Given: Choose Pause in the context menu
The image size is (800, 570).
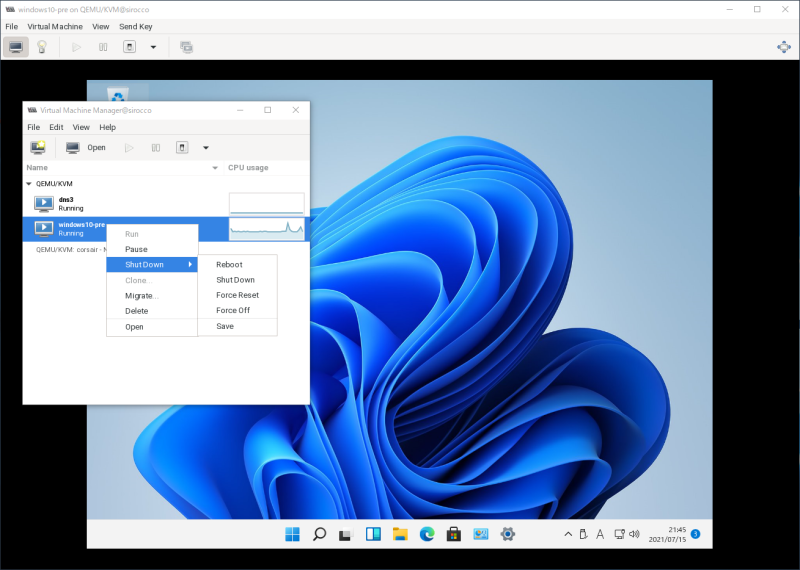Looking at the screenshot, I should point(152,249).
